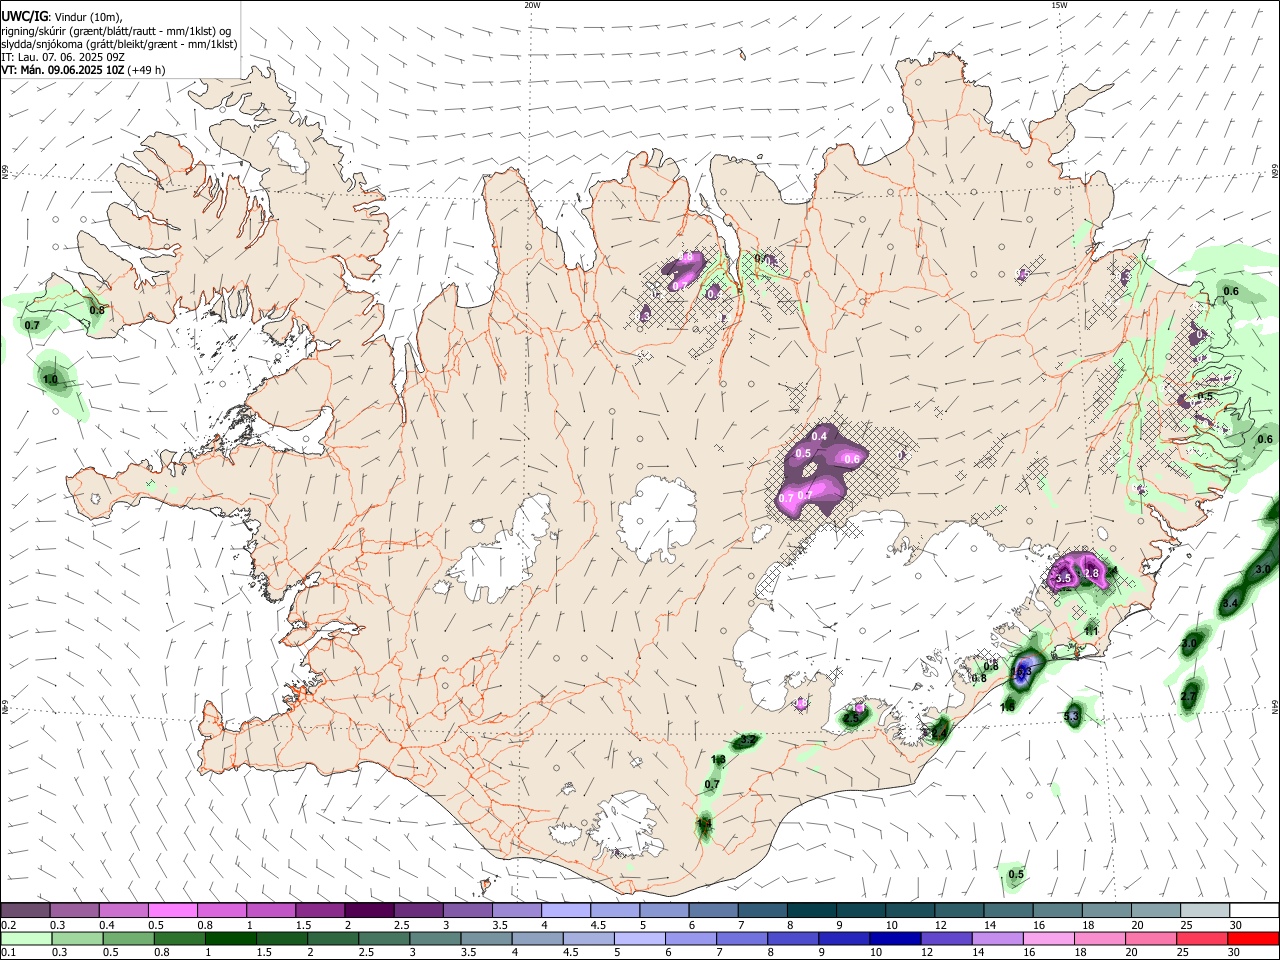
Task: Click the header line starting 'rigning/skúrir'
Action: (116, 30)
